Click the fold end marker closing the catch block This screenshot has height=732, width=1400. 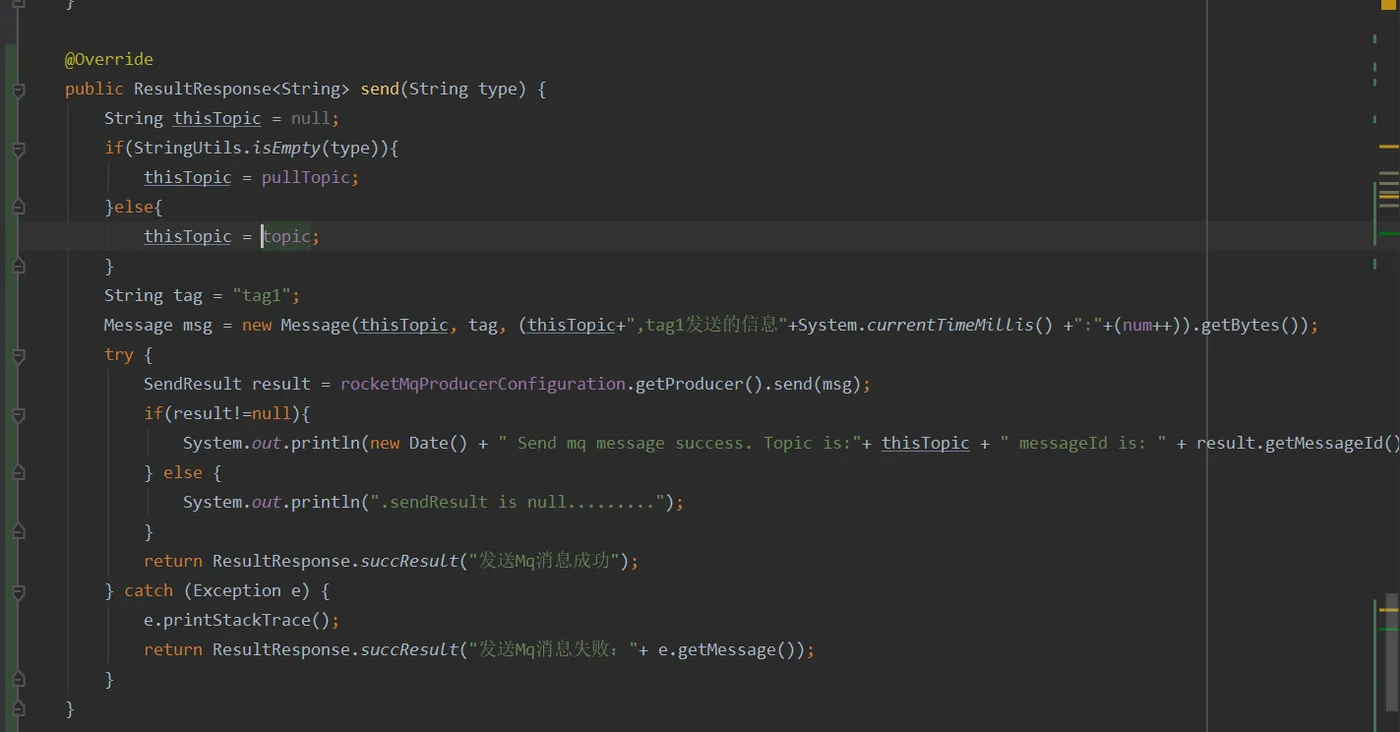(18, 680)
